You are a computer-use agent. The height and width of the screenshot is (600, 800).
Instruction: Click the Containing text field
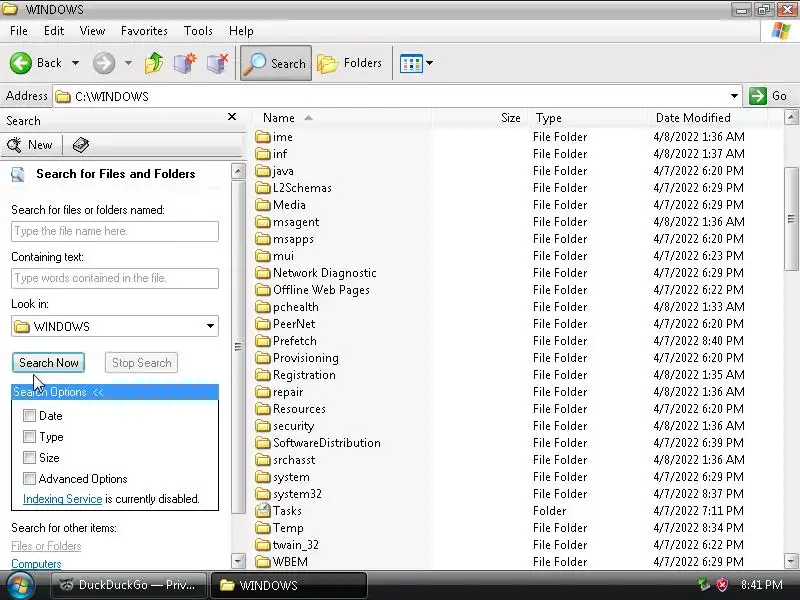[x=115, y=278]
